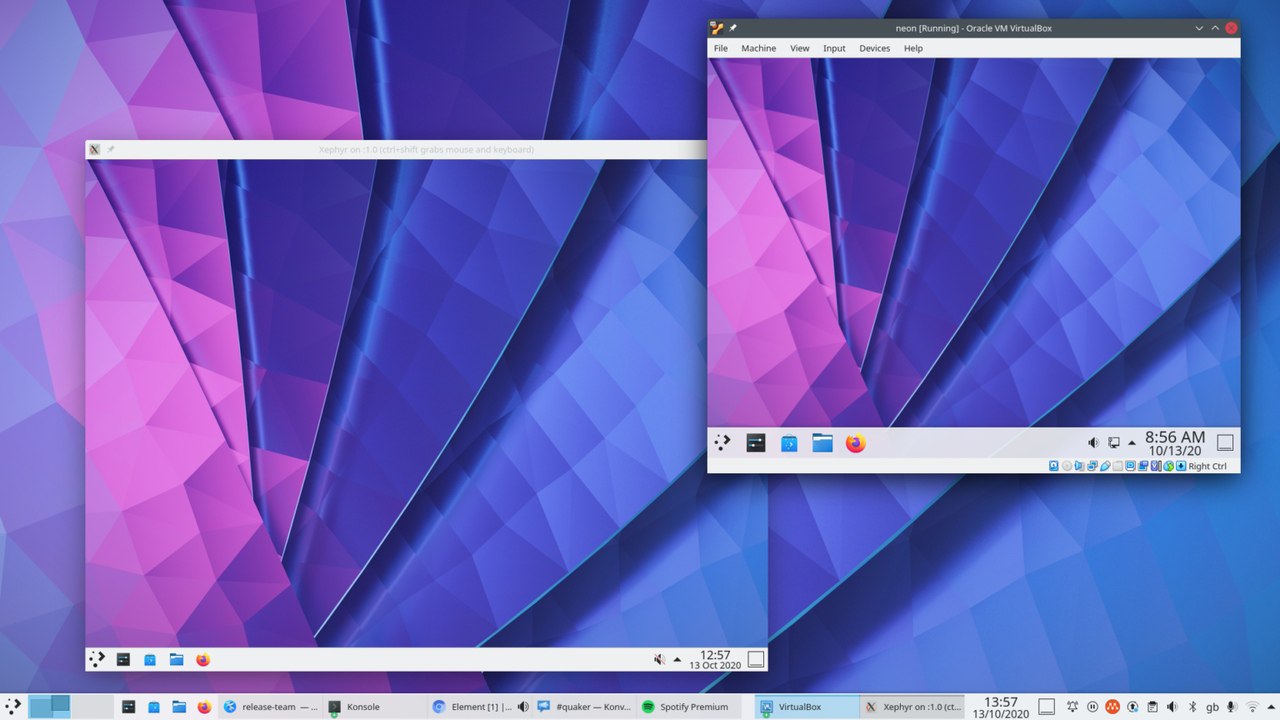
Task: Click the muted volume icon in Xephyr
Action: (x=658, y=659)
